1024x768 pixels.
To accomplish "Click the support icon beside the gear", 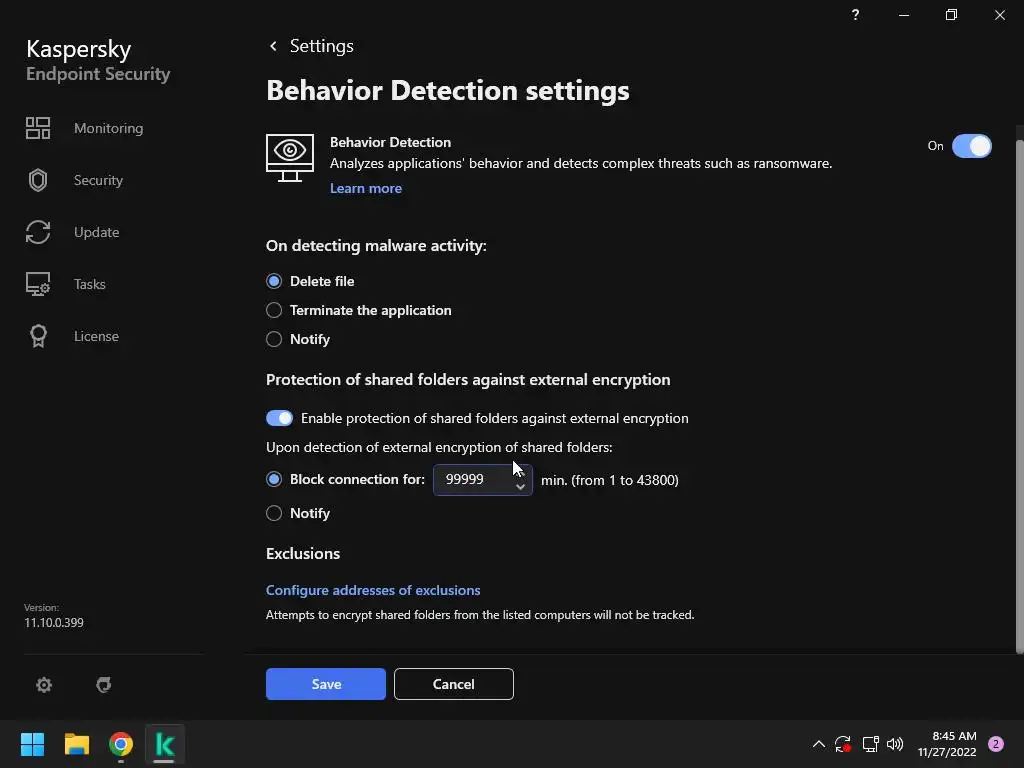I will click(x=104, y=684).
